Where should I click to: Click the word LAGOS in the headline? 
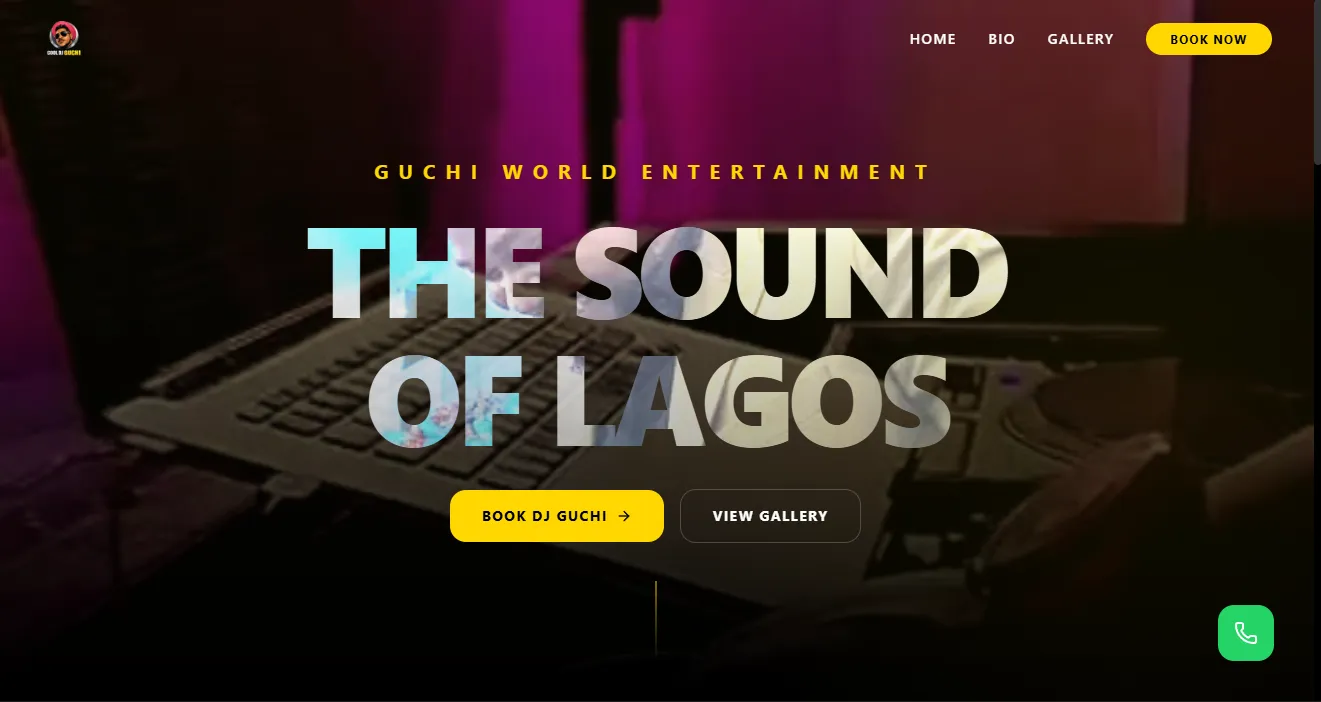(751, 400)
